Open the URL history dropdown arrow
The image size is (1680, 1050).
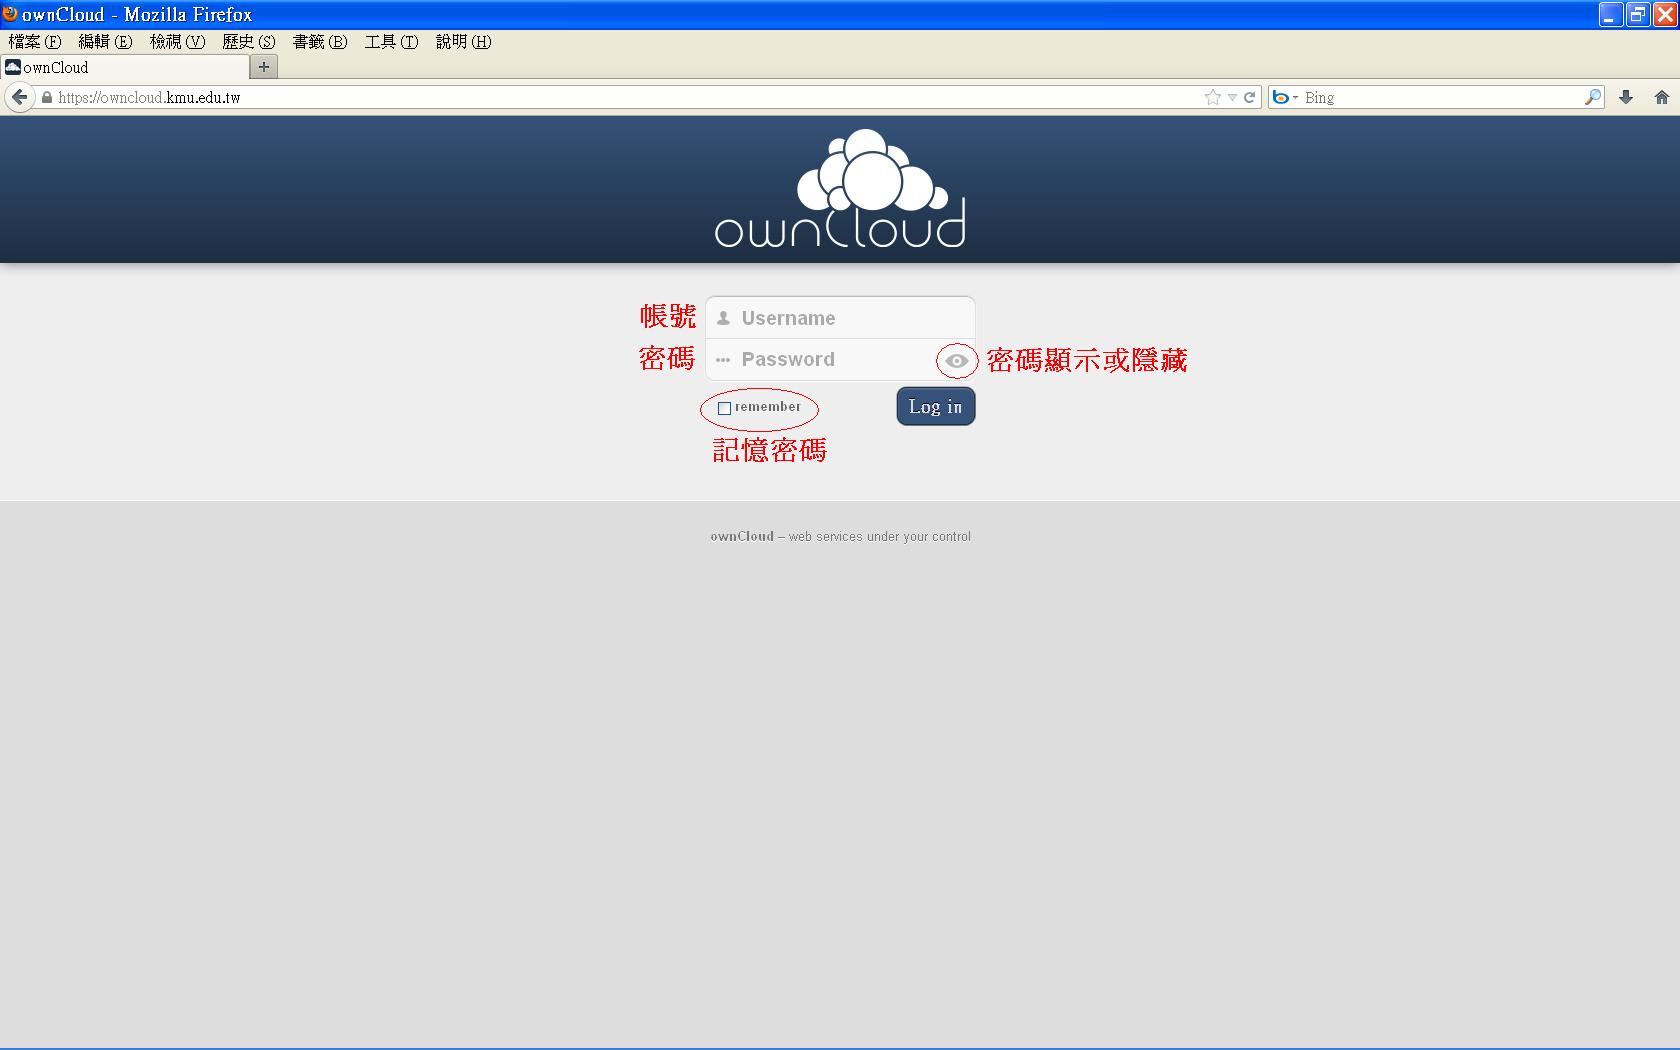[1232, 98]
